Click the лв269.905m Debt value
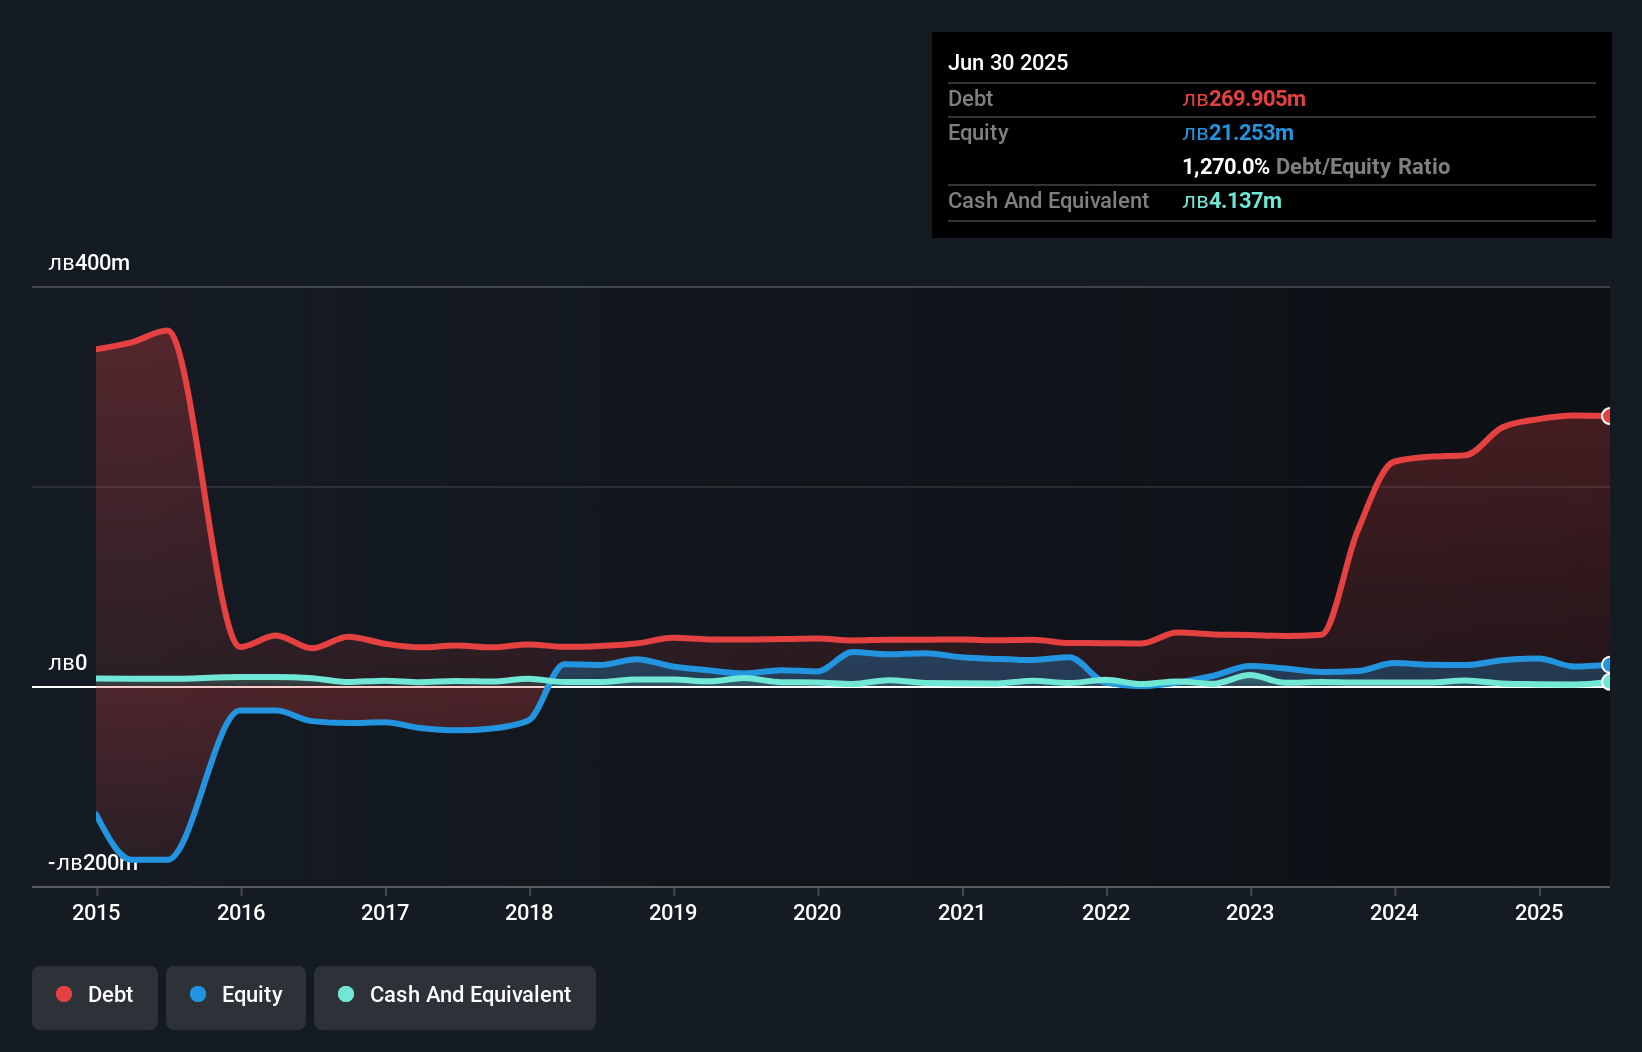 (1245, 99)
